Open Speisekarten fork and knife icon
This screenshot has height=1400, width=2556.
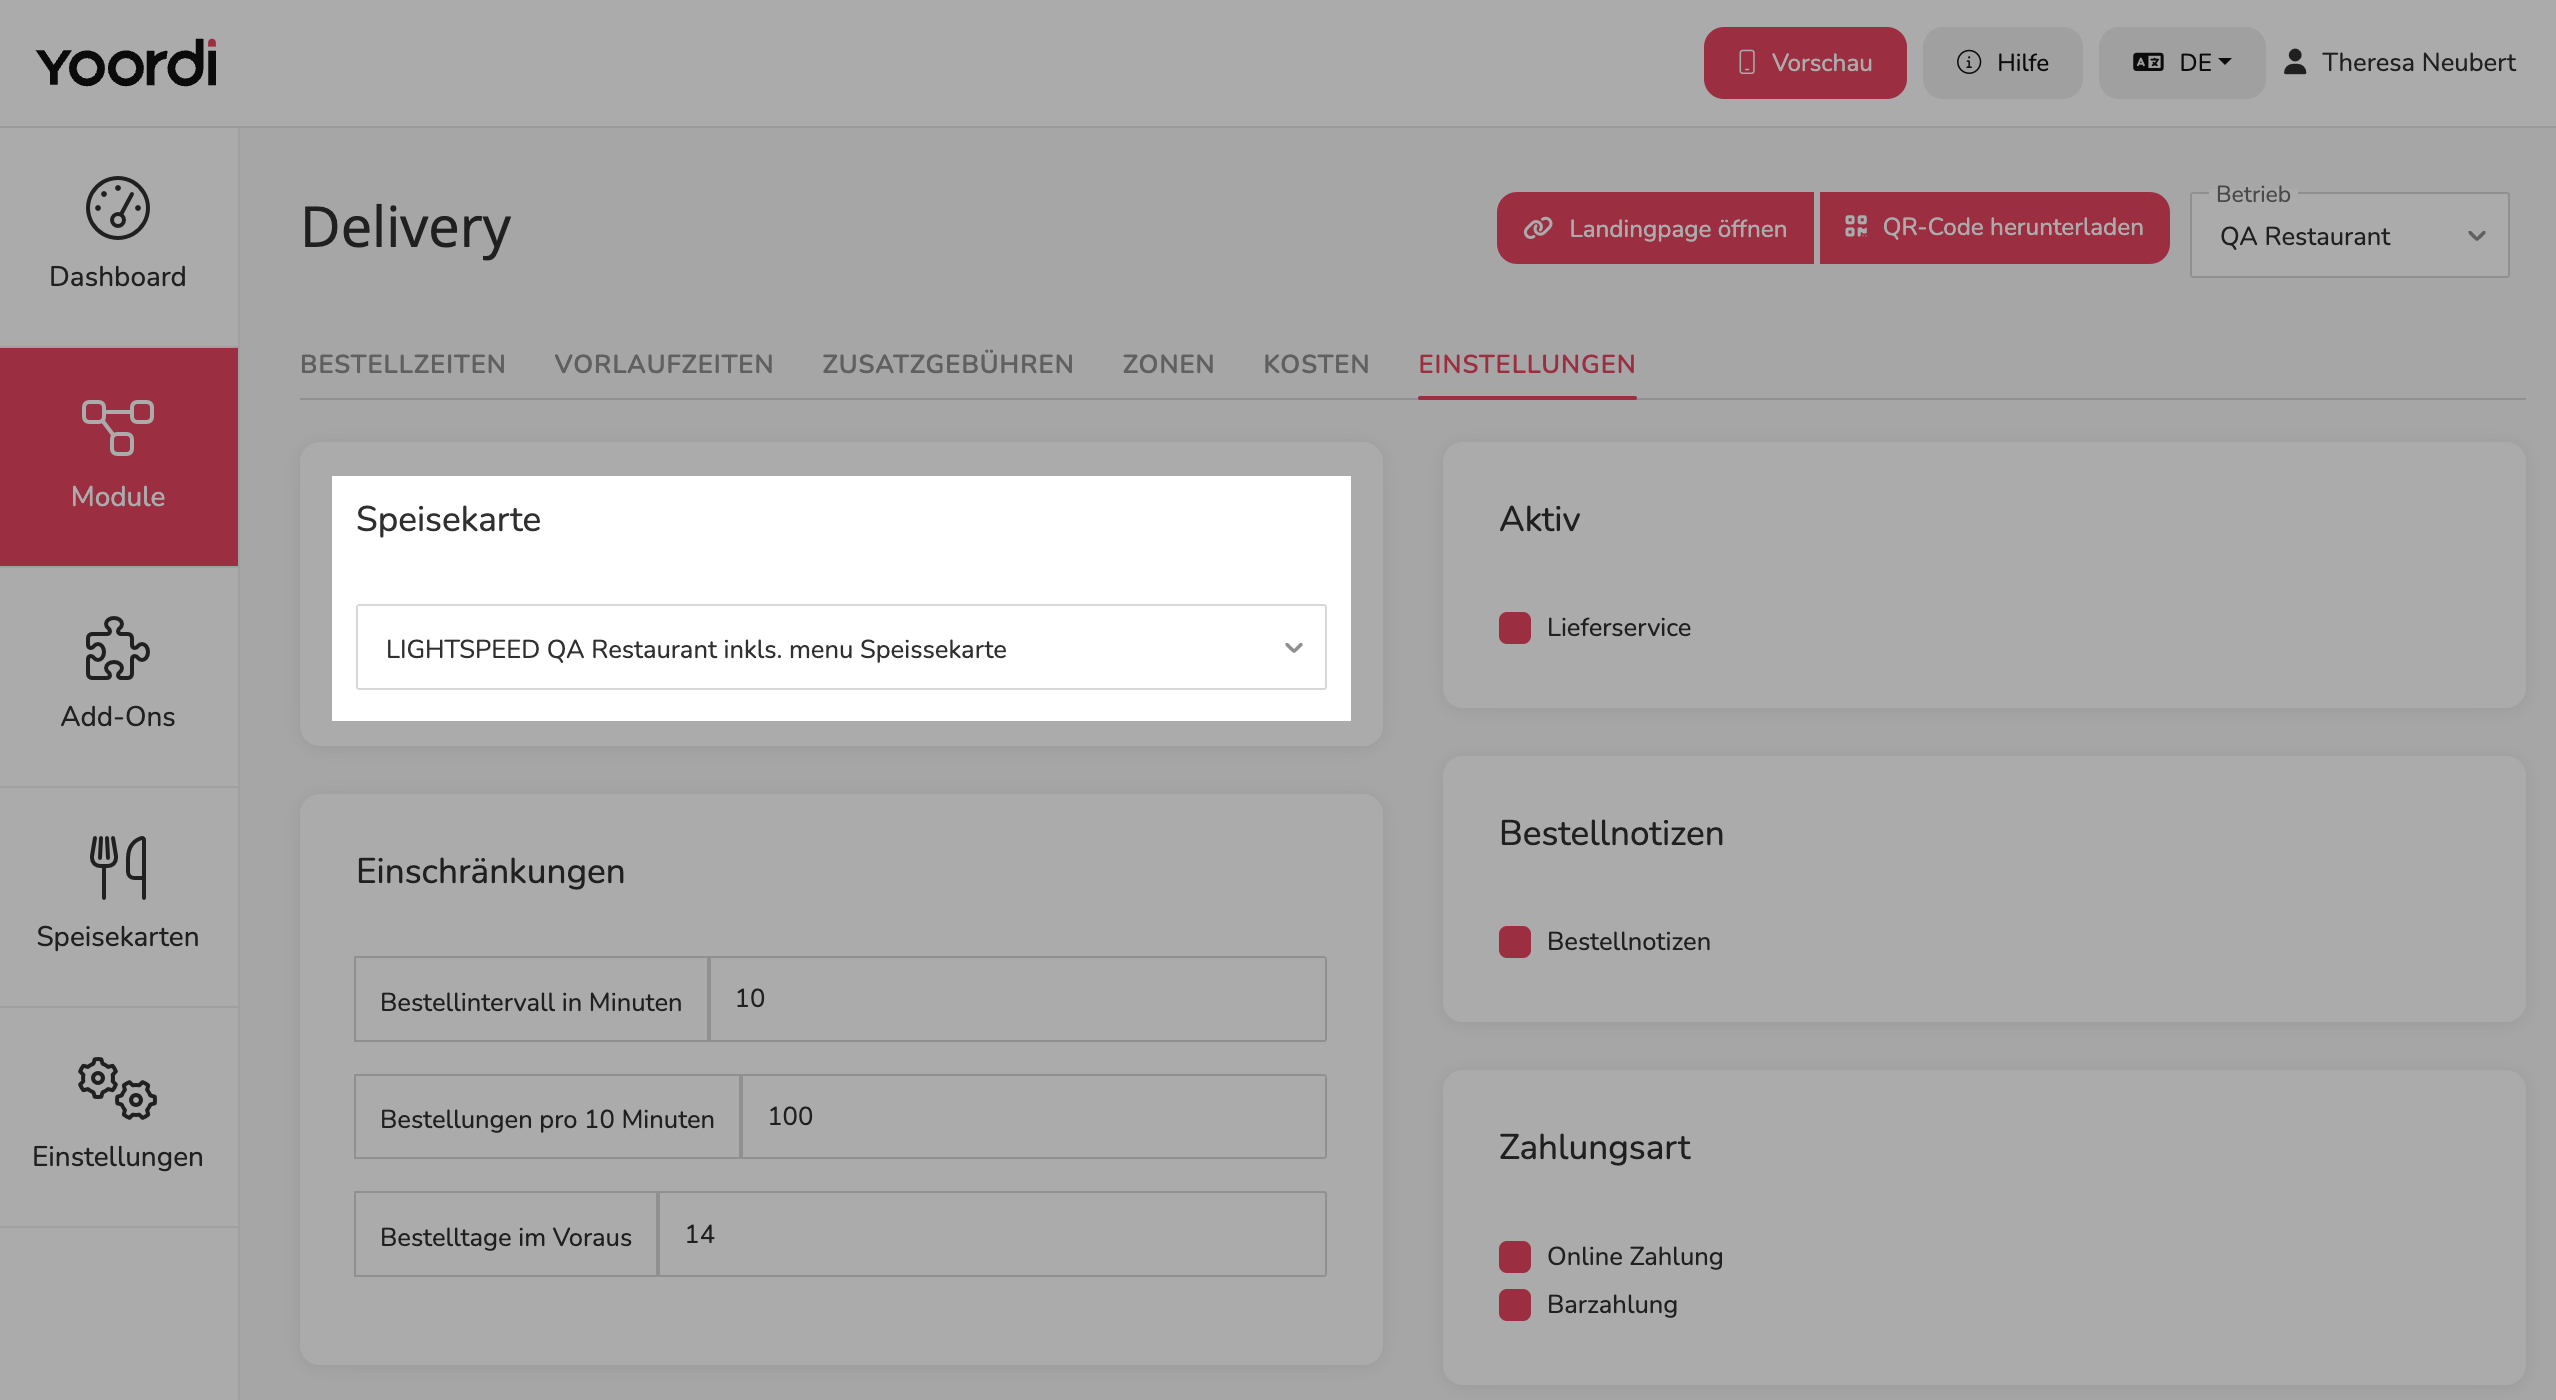click(118, 868)
